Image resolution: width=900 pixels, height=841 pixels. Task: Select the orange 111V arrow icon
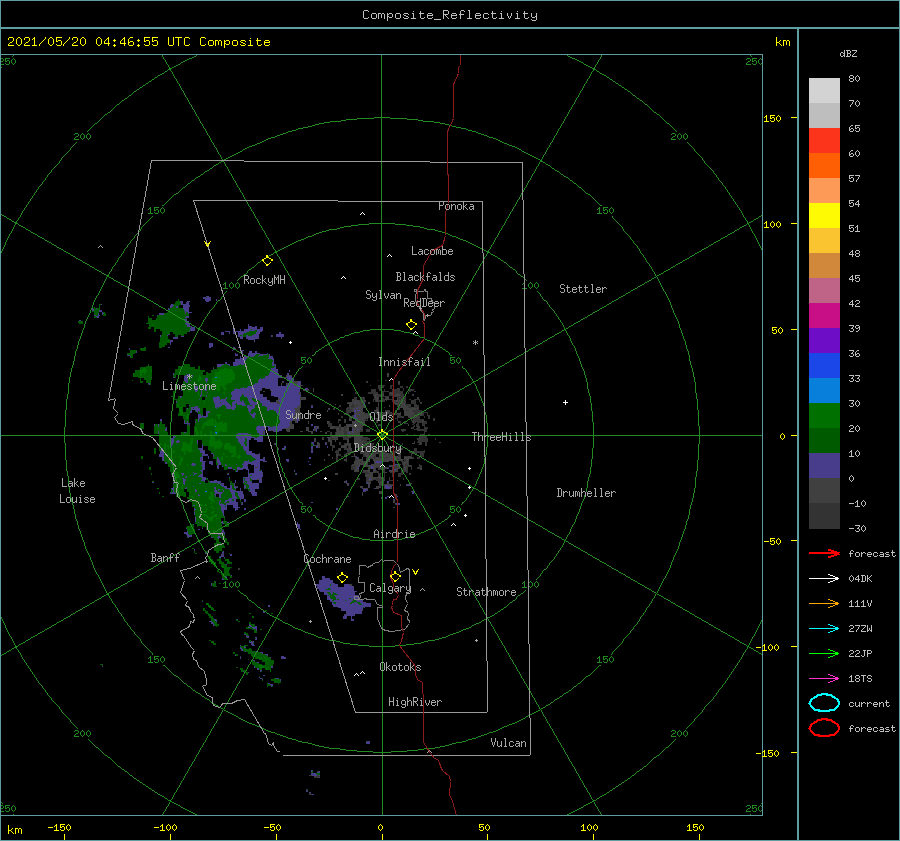pos(824,603)
